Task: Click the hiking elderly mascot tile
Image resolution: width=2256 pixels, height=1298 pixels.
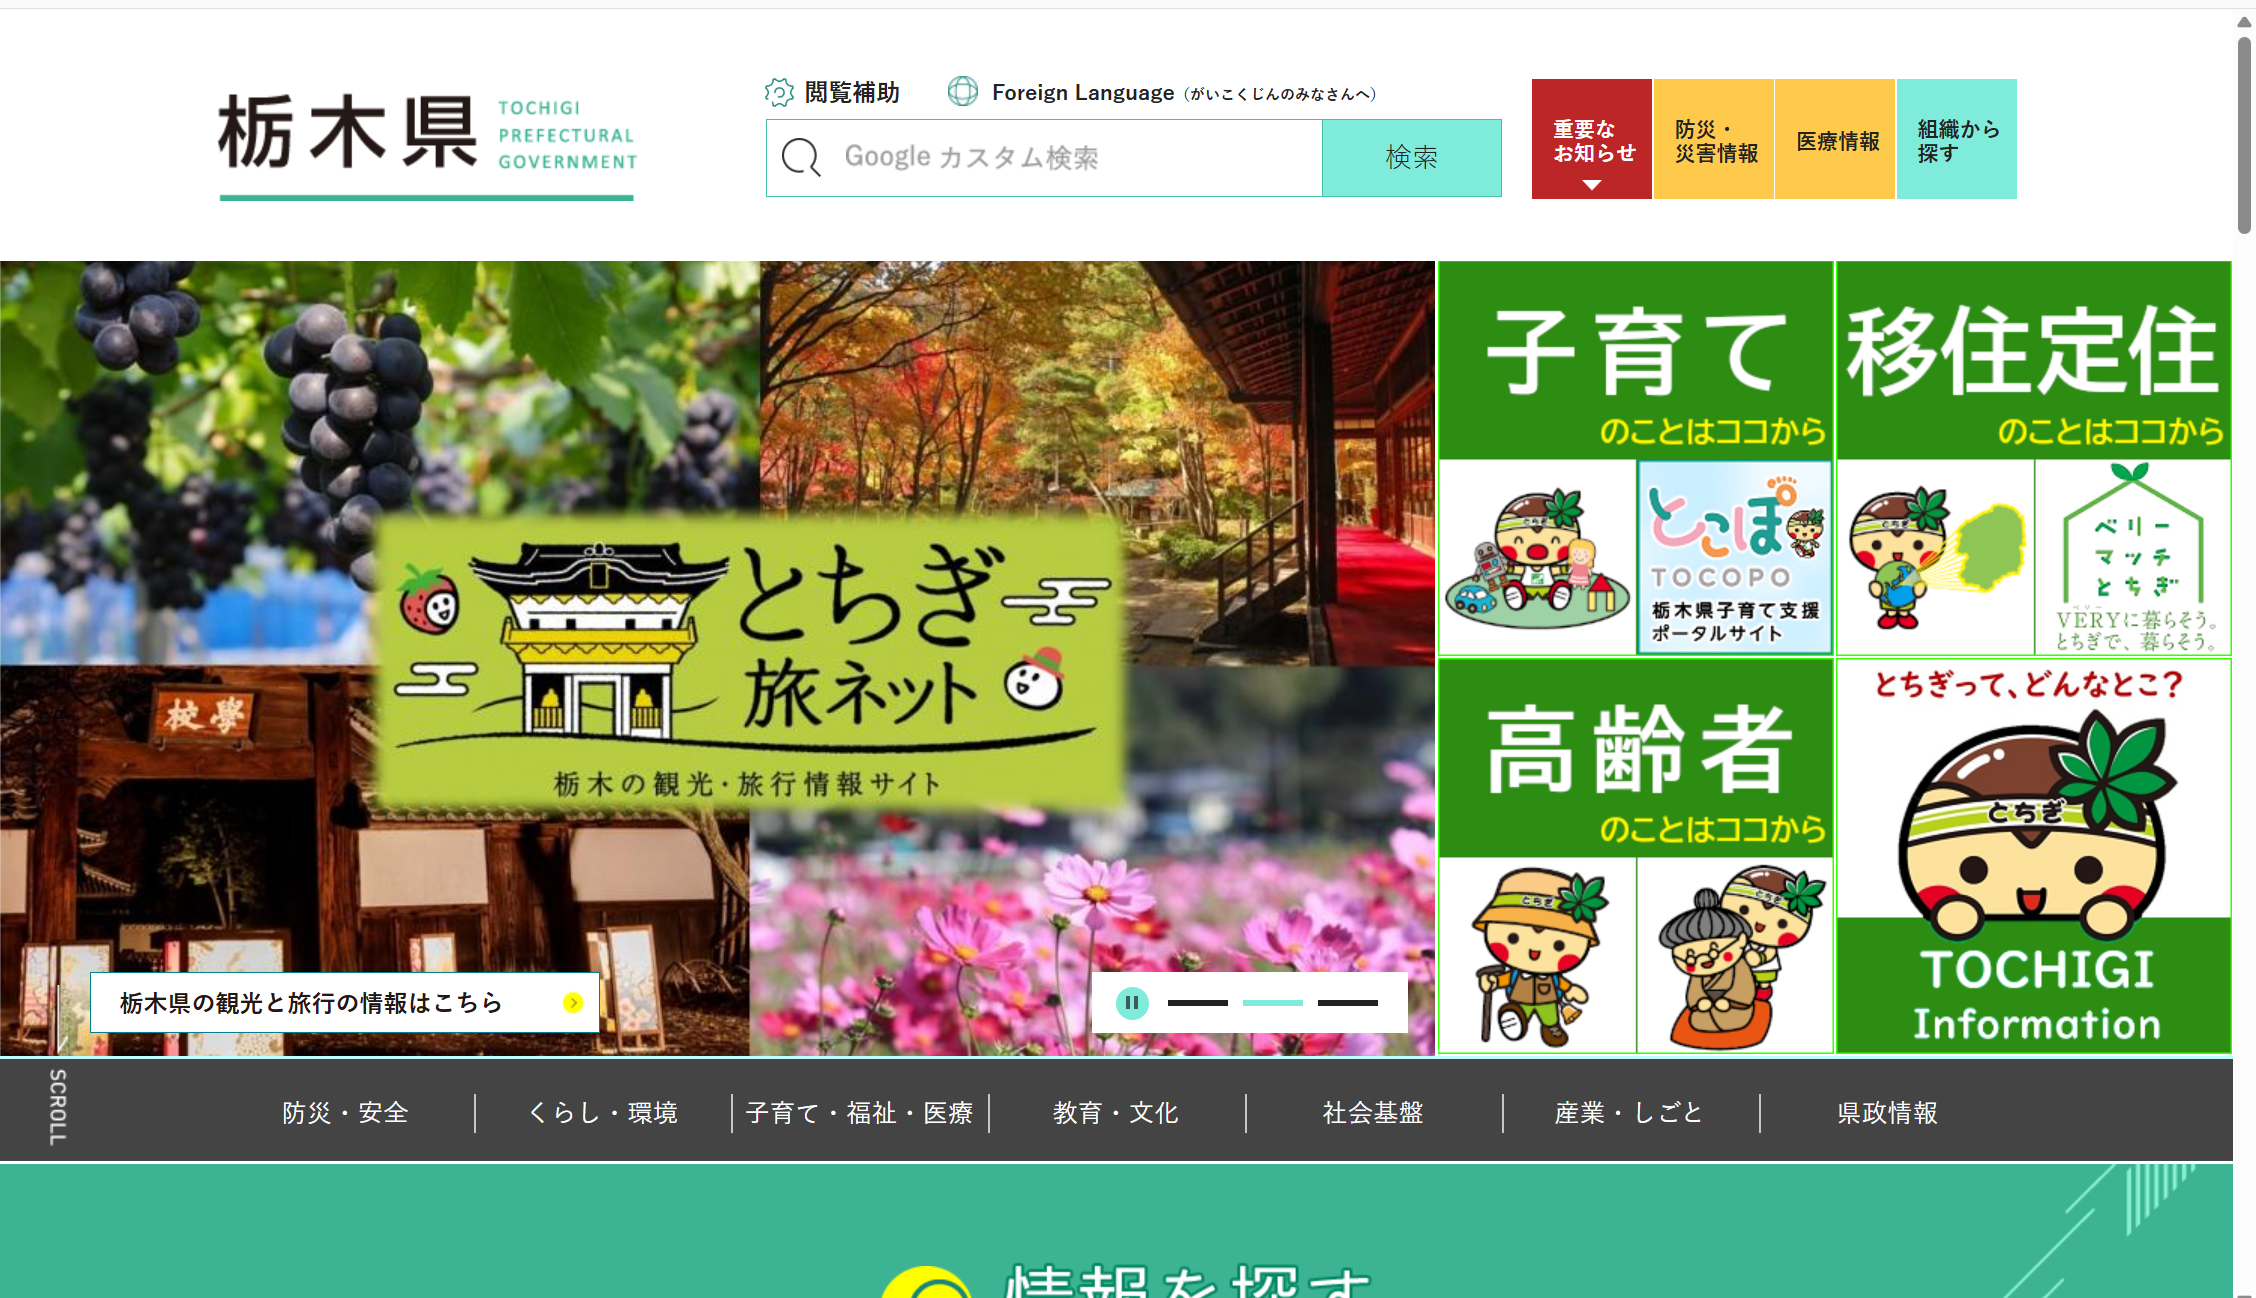Action: coord(1536,955)
